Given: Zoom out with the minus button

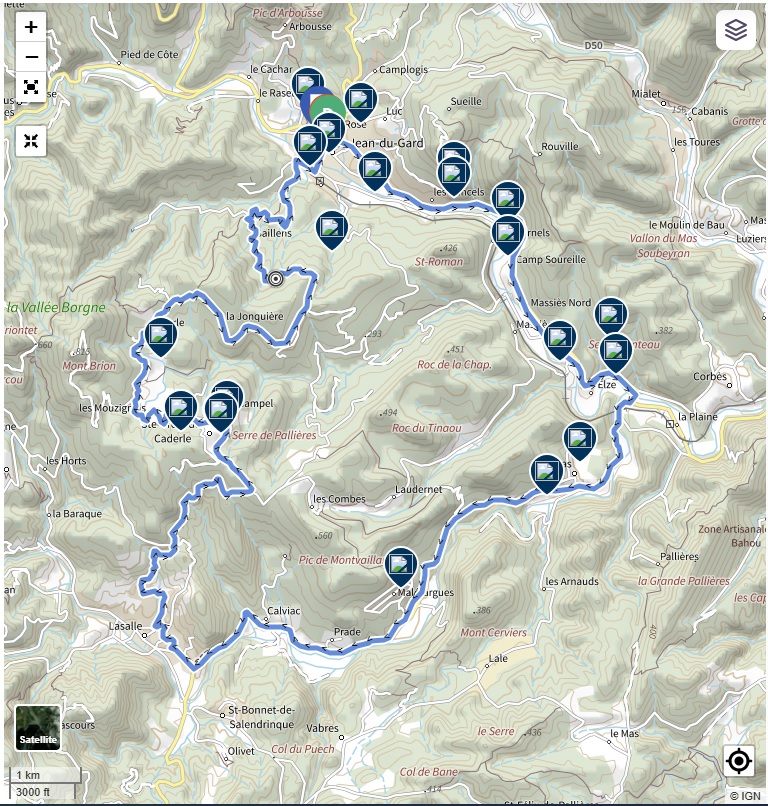Looking at the screenshot, I should click(x=31, y=57).
